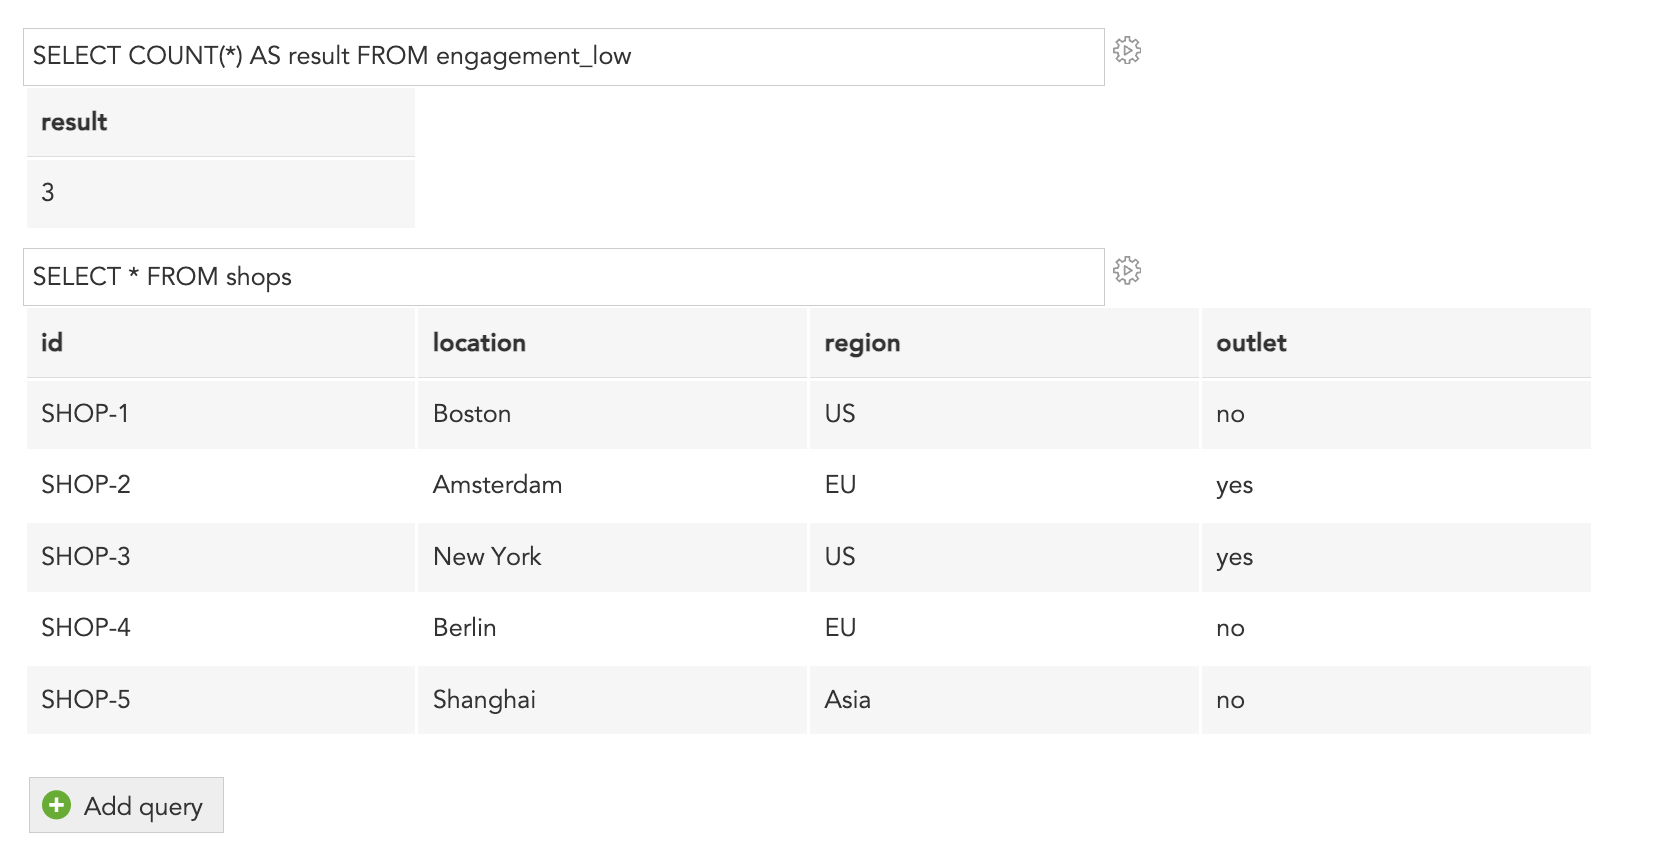Viewport: 1662px width, 864px height.
Task: Click the location column header
Action: [612, 343]
